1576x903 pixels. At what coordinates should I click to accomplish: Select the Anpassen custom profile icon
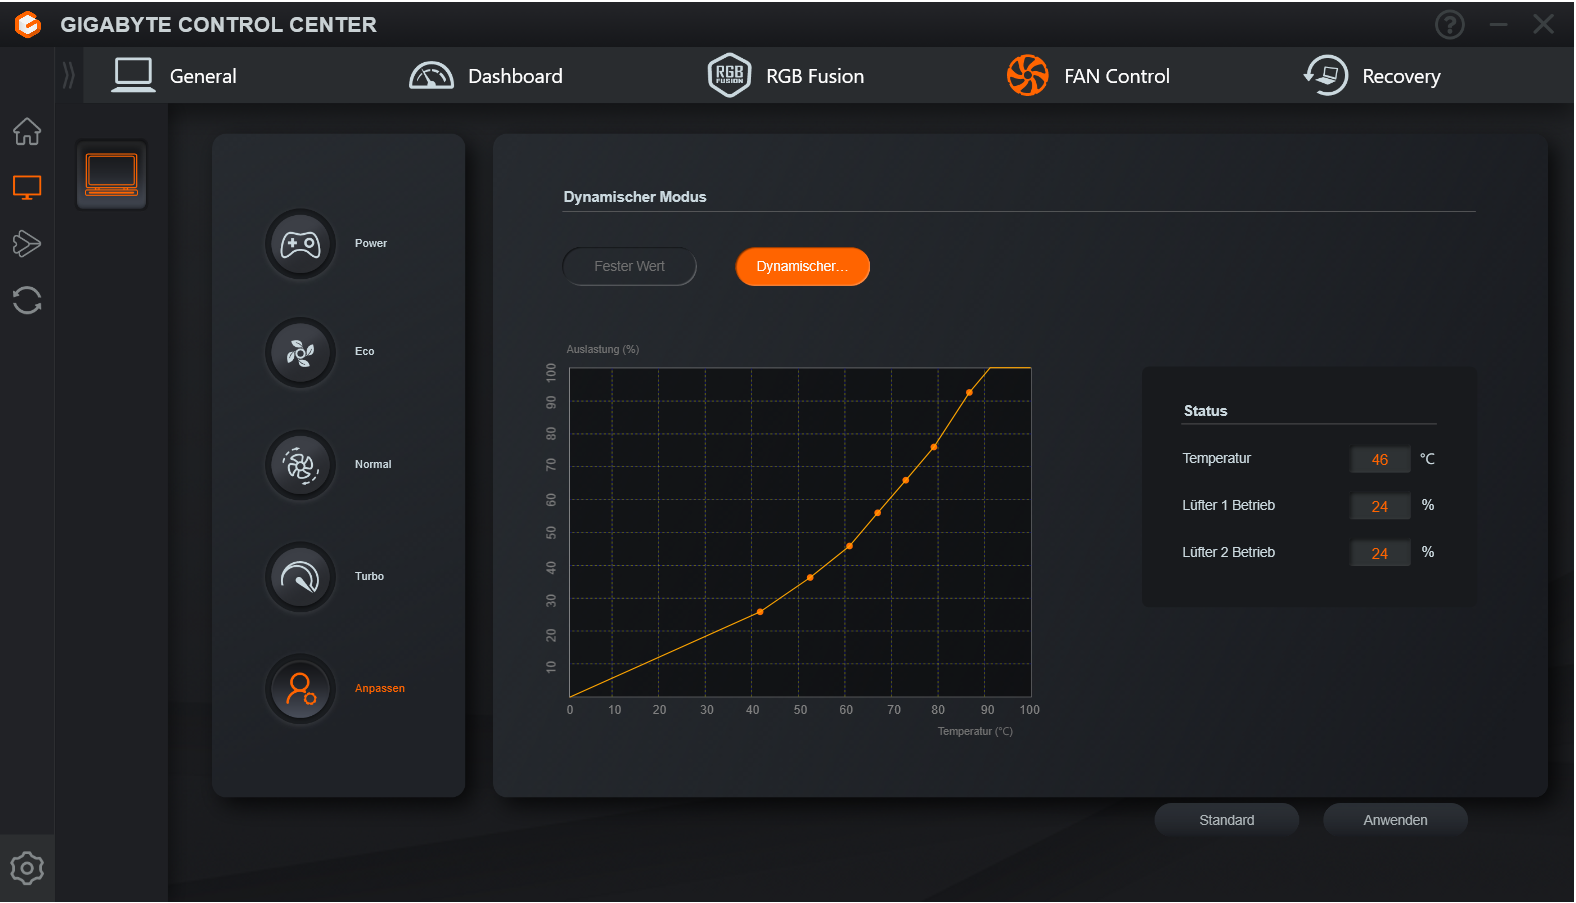coord(300,689)
